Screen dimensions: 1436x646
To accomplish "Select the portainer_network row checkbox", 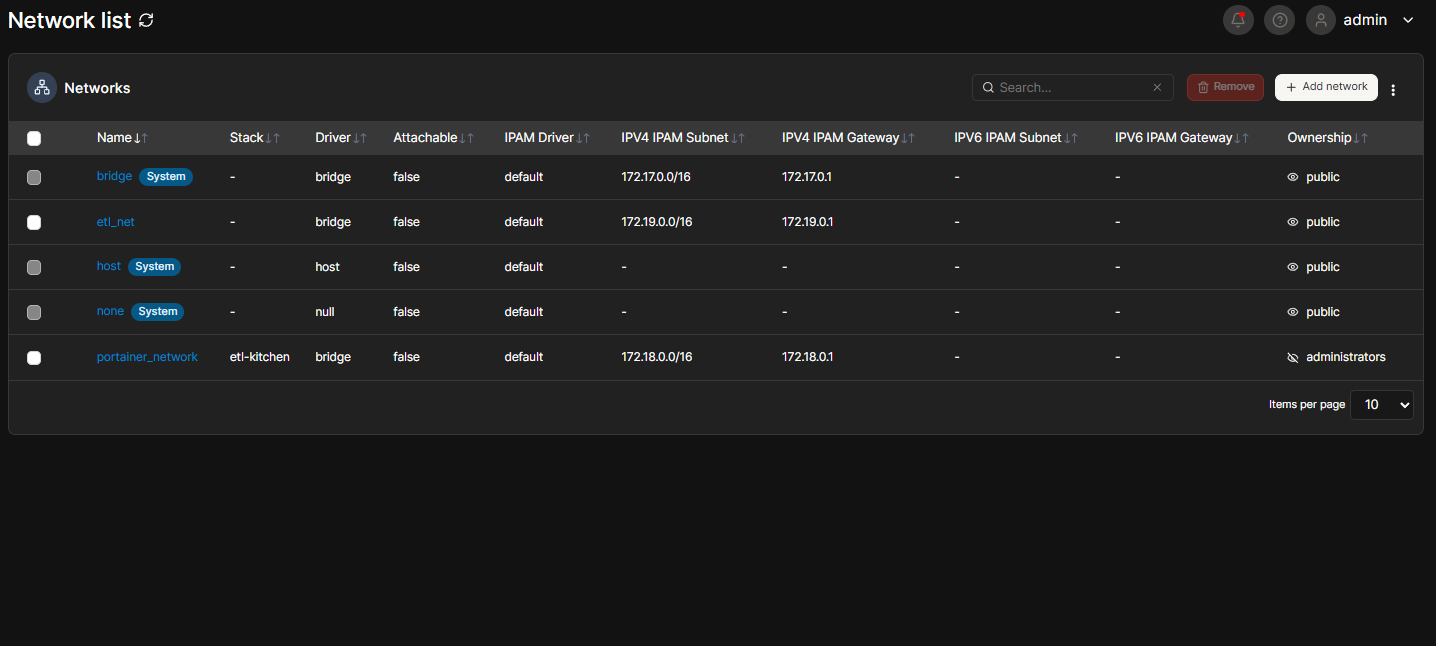I will [x=34, y=357].
